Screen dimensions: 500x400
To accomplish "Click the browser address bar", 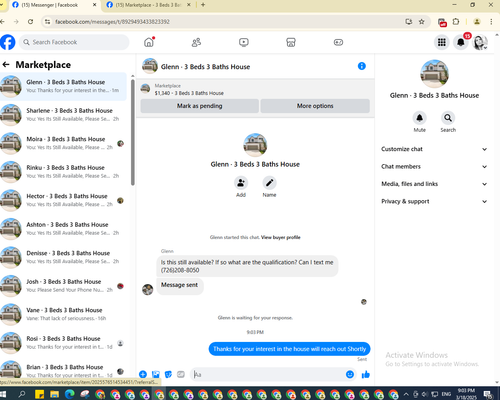I will point(227,22).
